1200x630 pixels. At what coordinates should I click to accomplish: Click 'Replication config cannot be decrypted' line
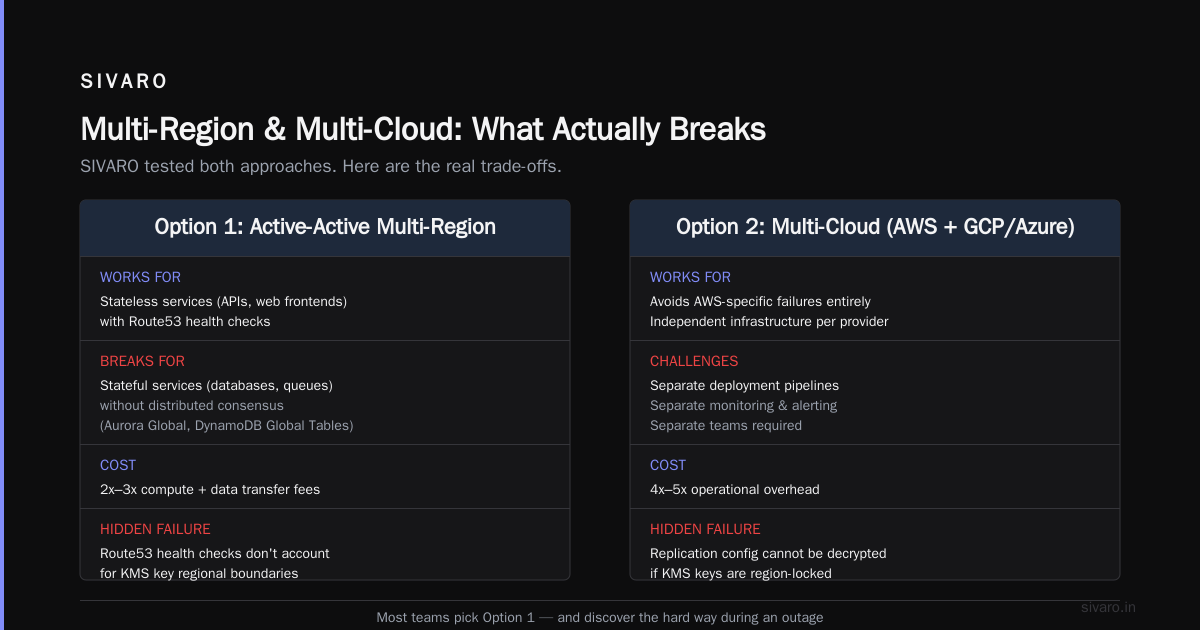[768, 553]
